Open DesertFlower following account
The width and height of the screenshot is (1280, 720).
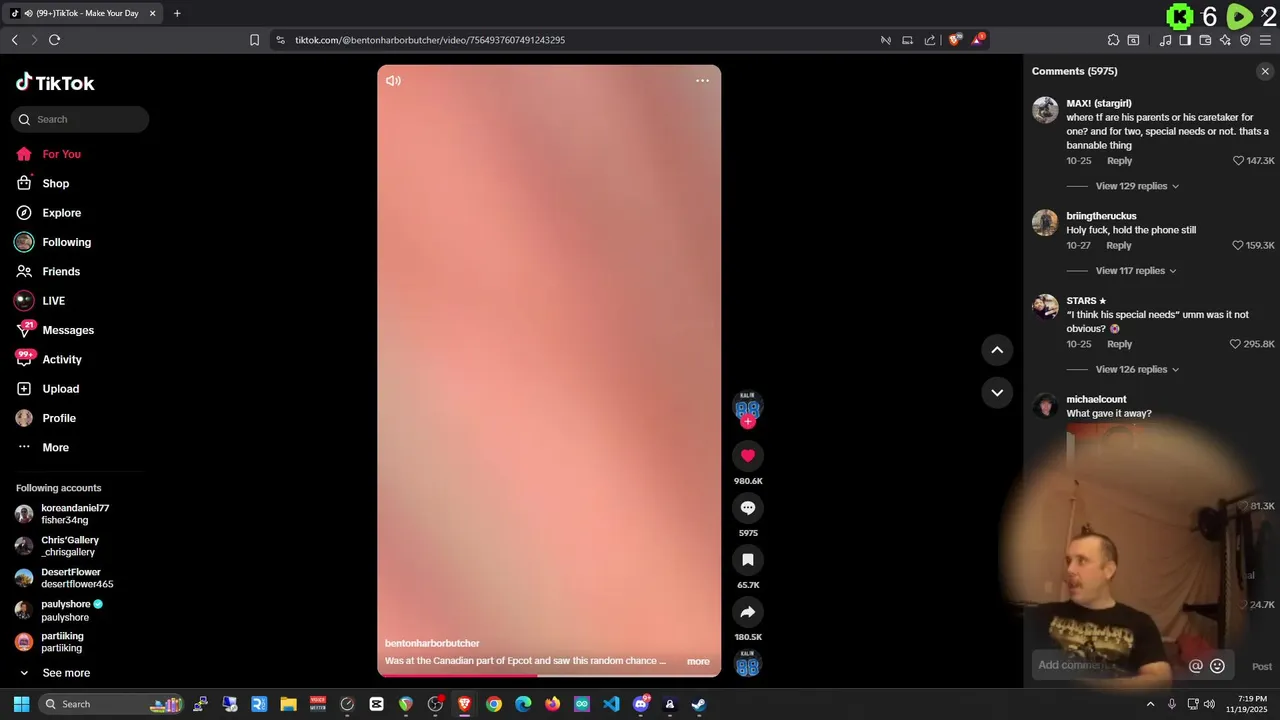click(77, 578)
